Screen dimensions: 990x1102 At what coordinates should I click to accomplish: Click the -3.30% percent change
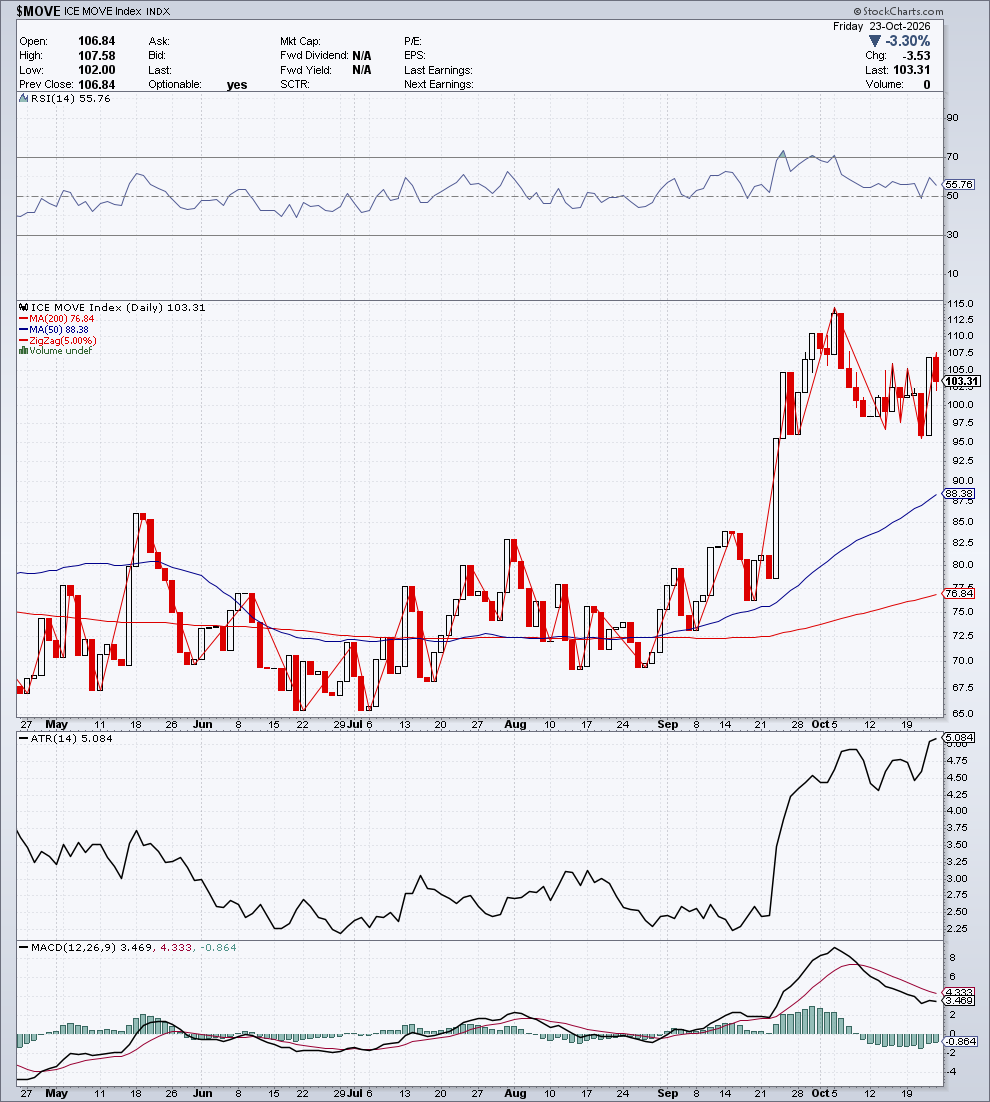click(908, 41)
